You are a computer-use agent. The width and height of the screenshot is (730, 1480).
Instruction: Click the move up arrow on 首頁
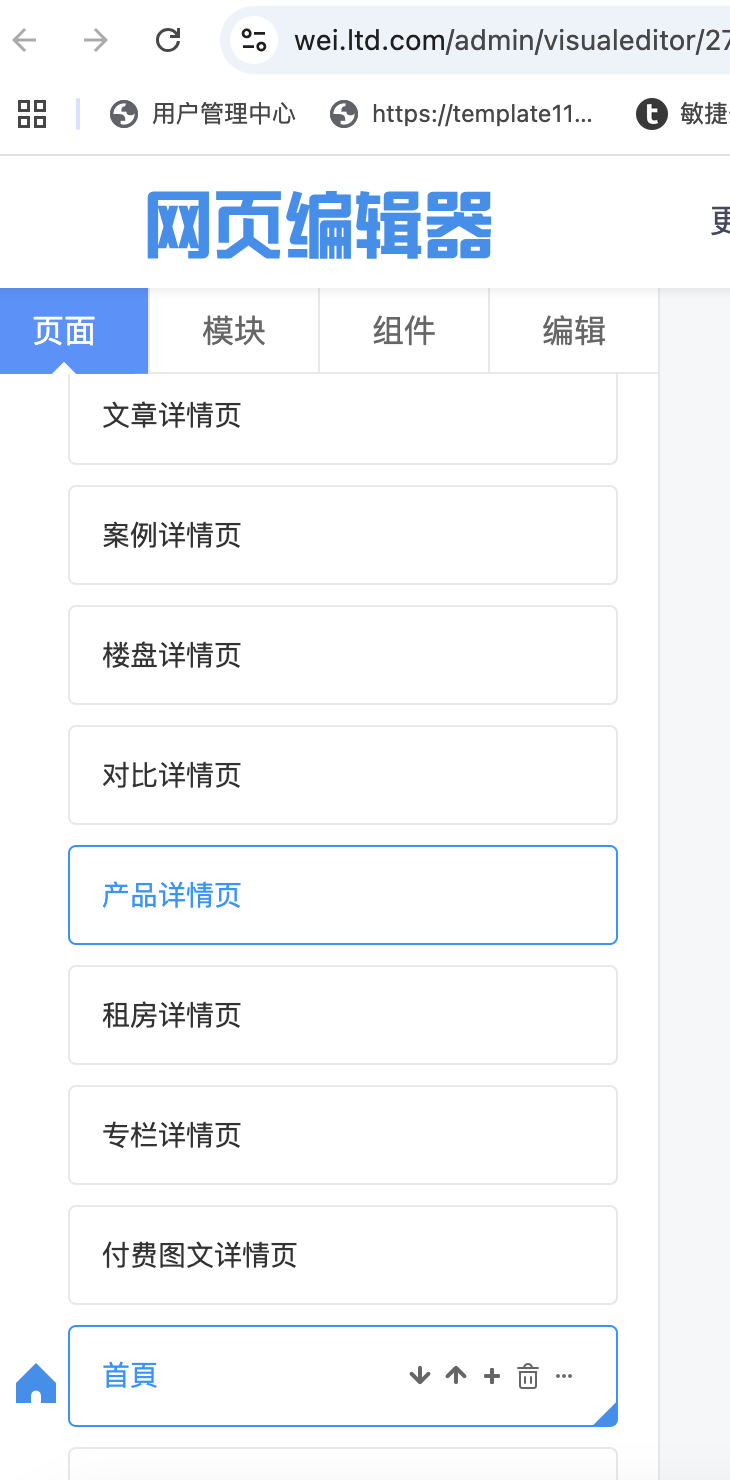pos(456,1376)
